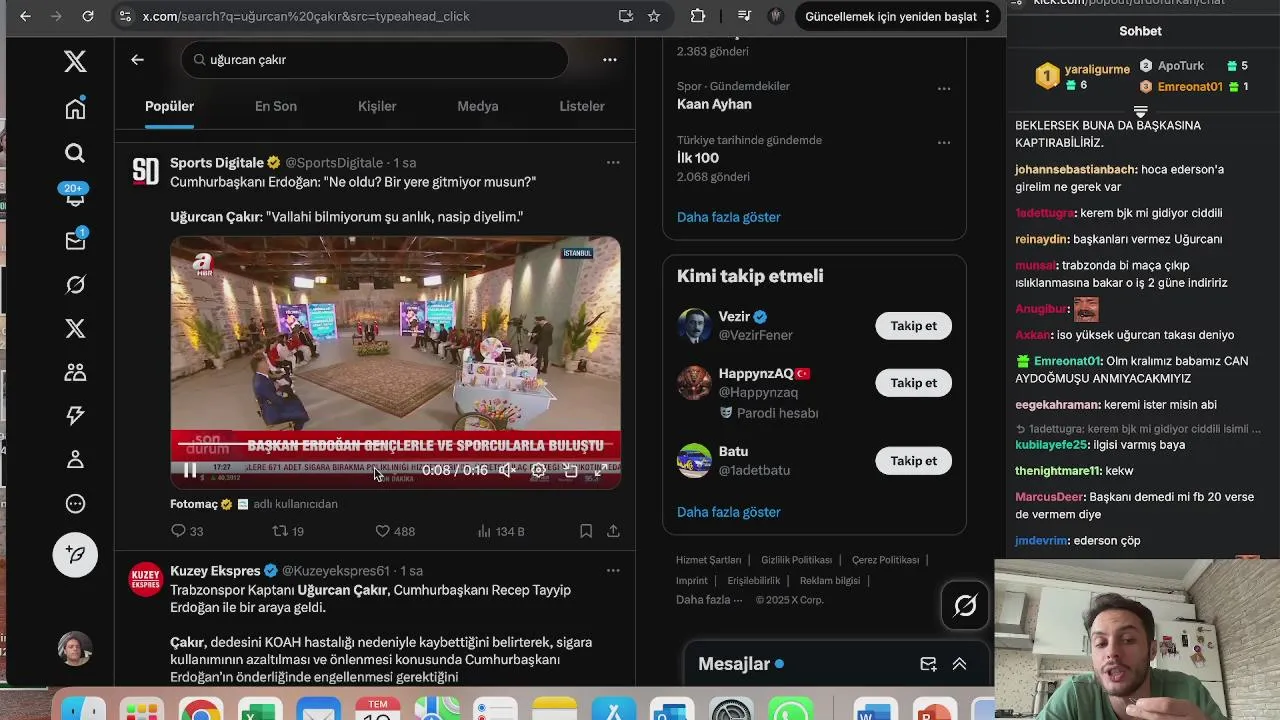Open the lightning bolt sidebar icon
This screenshot has width=1280, height=720.
click(75, 416)
